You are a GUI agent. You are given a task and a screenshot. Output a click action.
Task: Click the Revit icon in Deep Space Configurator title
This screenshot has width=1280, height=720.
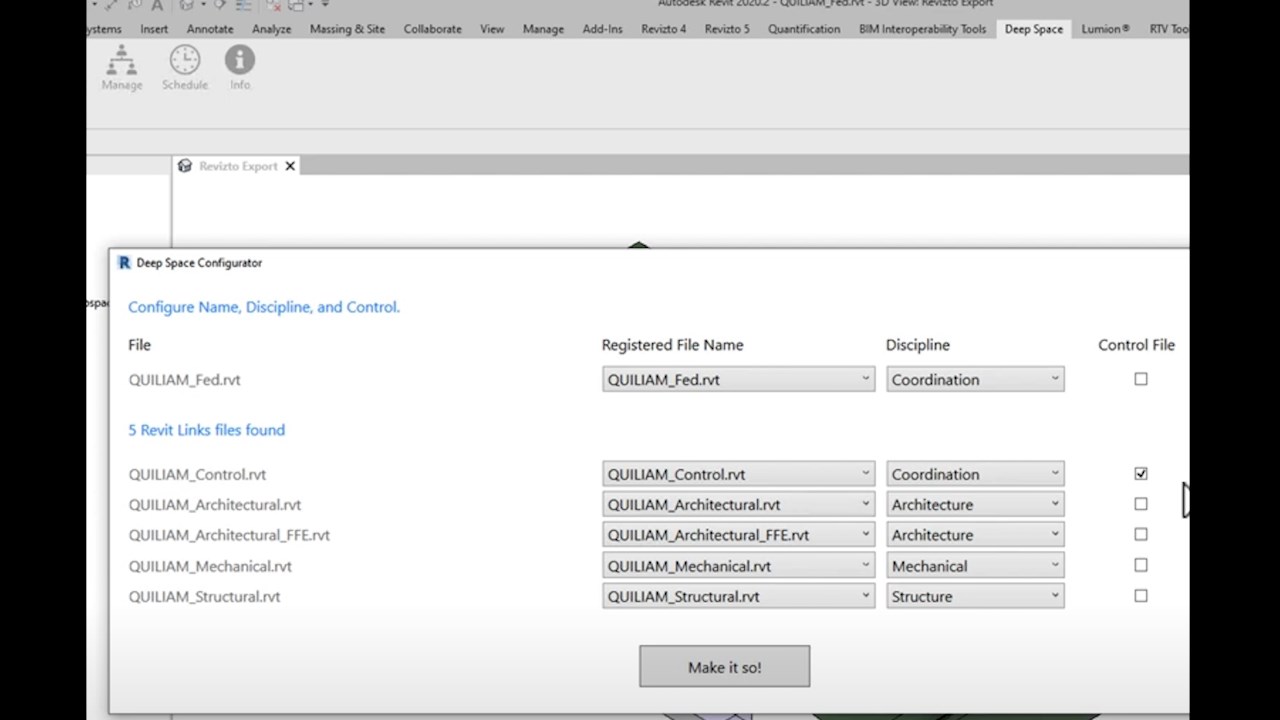(124, 263)
